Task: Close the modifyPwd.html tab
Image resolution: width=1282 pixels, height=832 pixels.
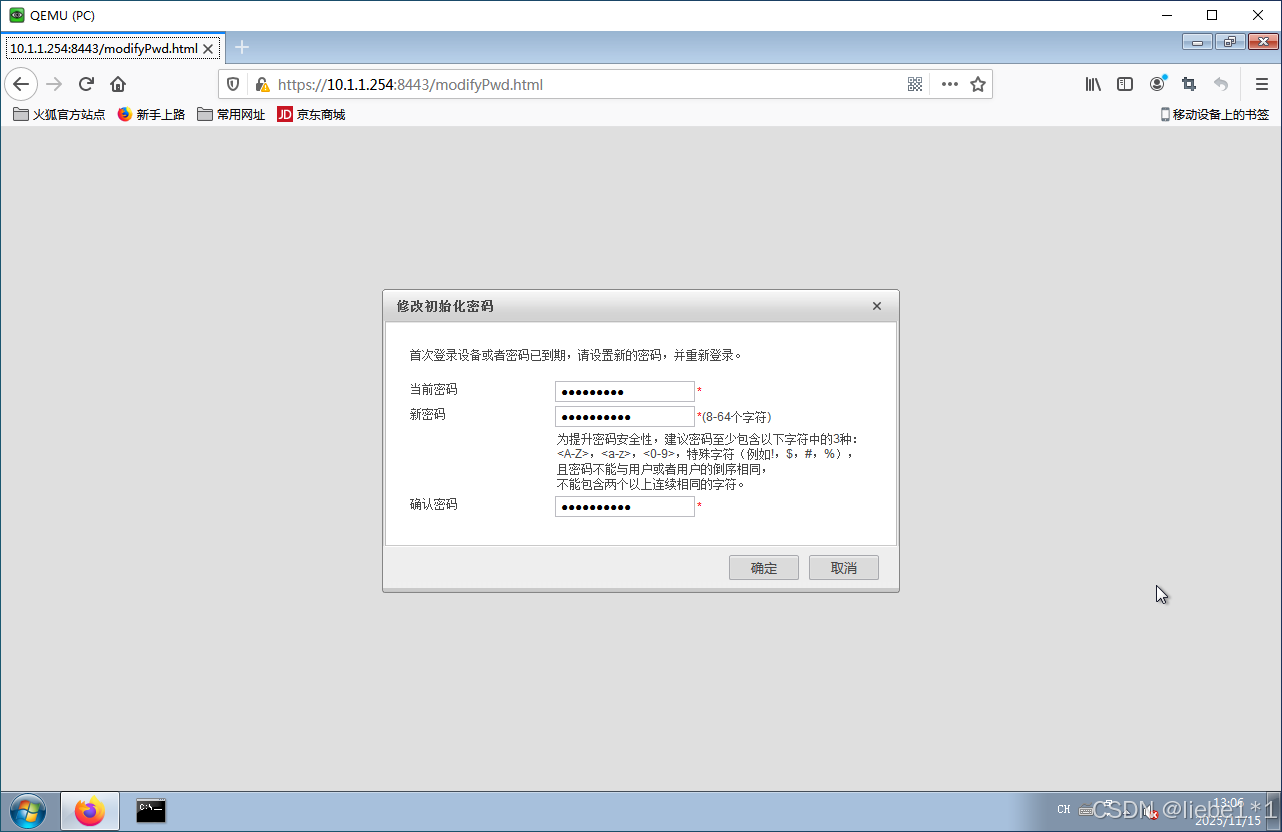Action: tap(208, 48)
